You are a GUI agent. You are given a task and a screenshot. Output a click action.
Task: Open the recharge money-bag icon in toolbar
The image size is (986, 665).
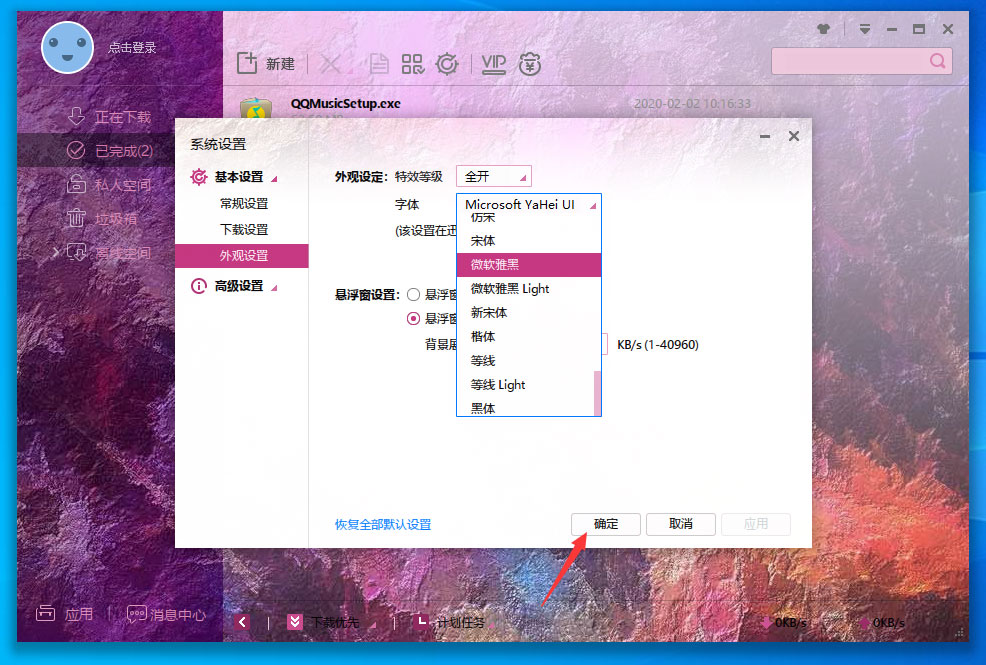[x=530, y=64]
